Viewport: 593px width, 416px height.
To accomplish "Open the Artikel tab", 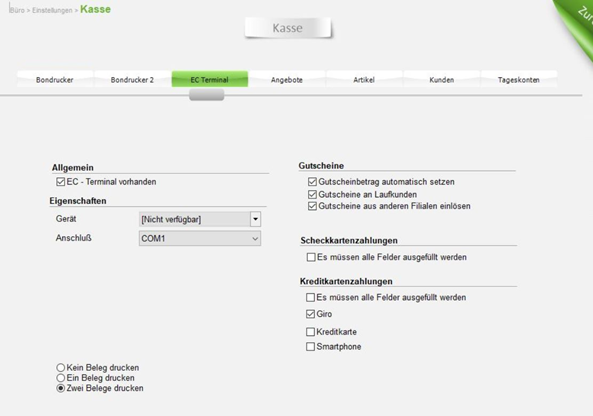I will [364, 79].
